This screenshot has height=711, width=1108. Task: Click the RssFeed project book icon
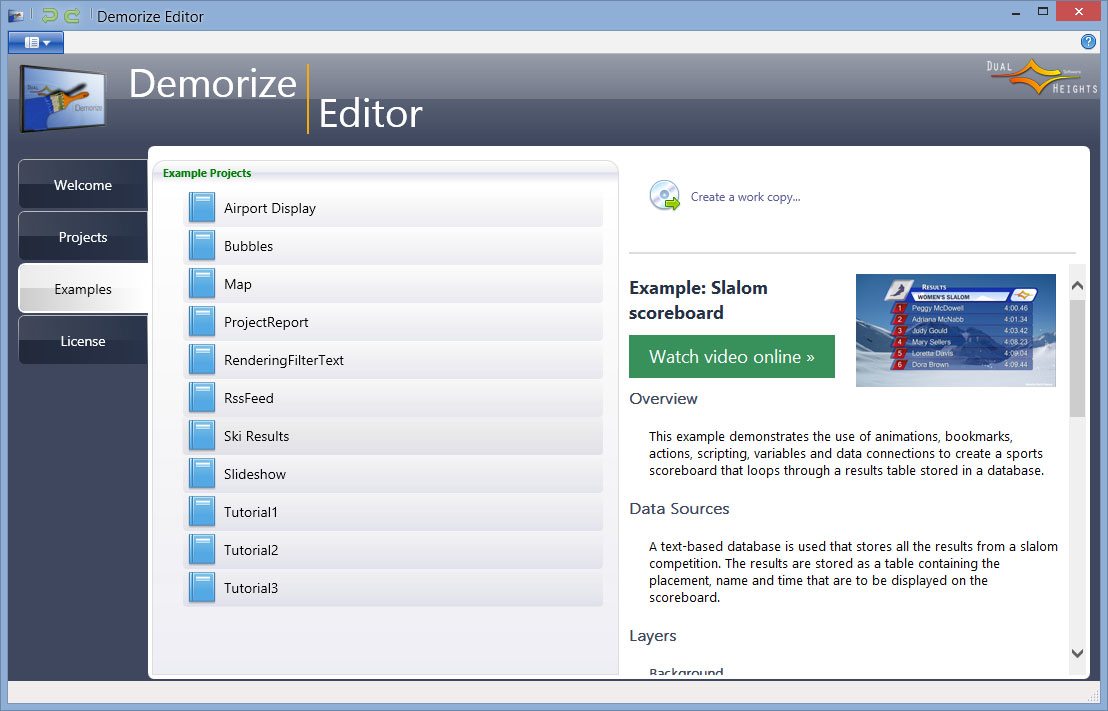tap(202, 398)
